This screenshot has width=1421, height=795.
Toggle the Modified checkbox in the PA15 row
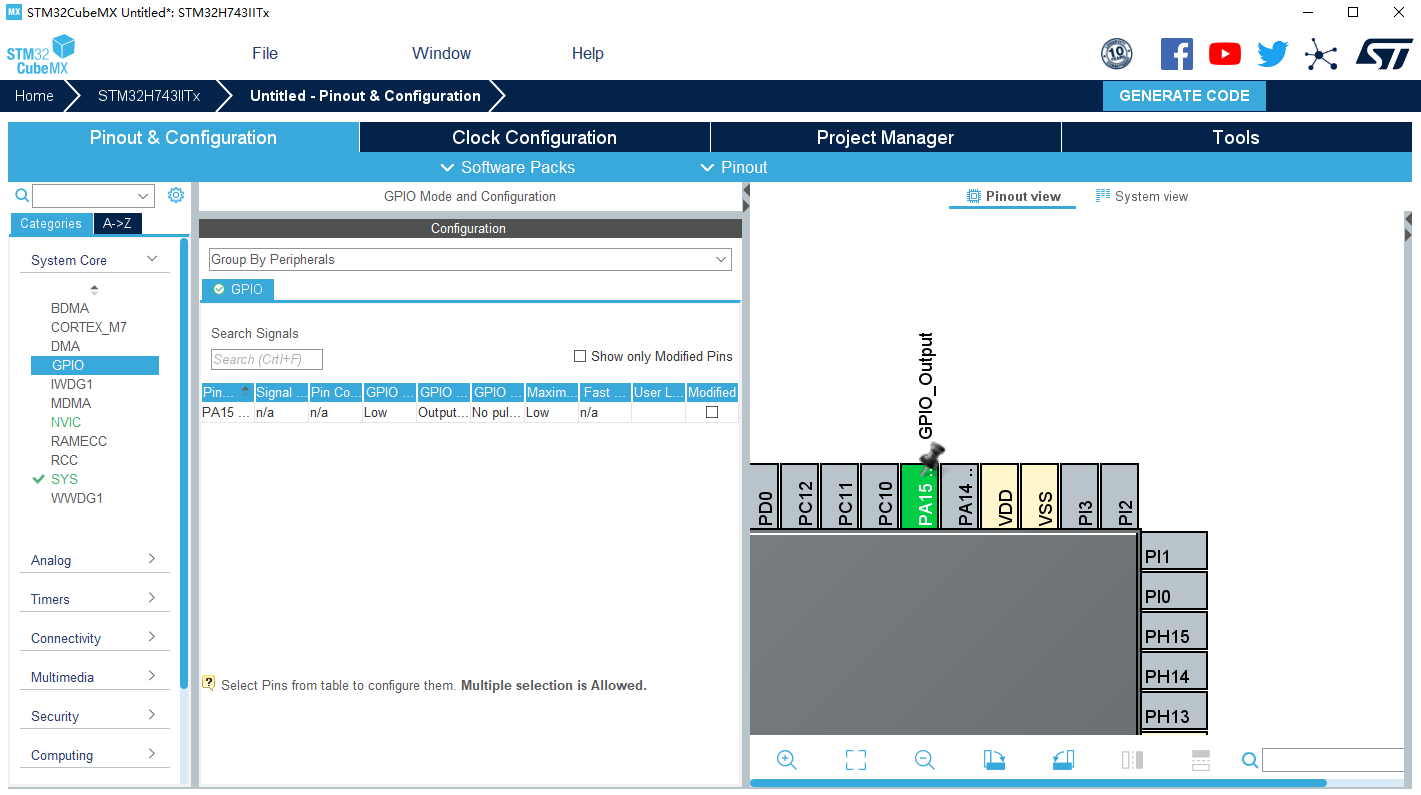coord(712,412)
